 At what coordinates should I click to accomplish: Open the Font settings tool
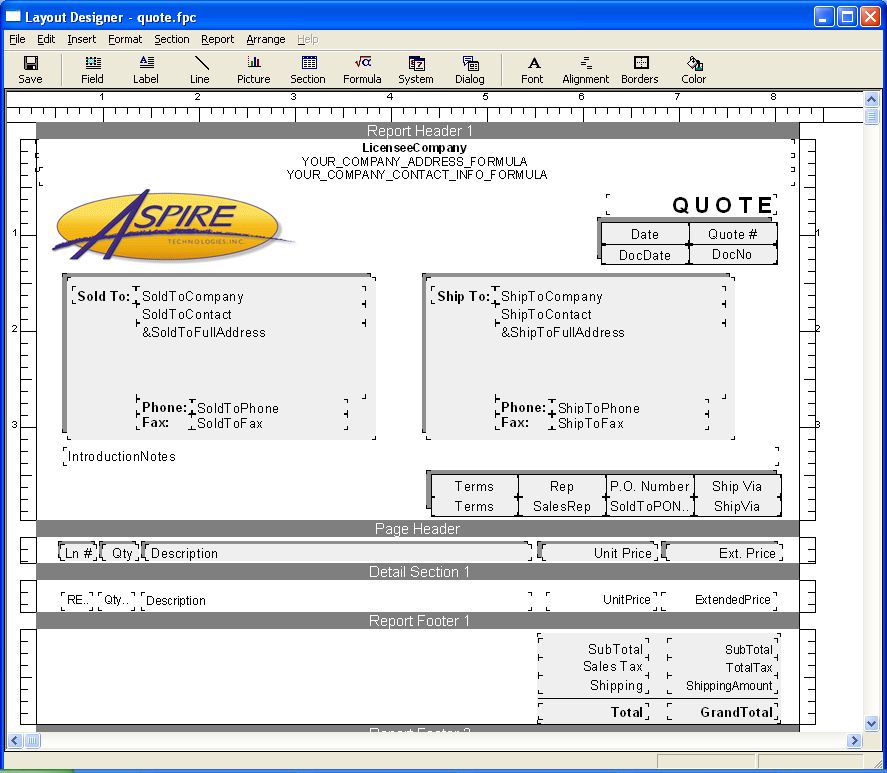[532, 69]
